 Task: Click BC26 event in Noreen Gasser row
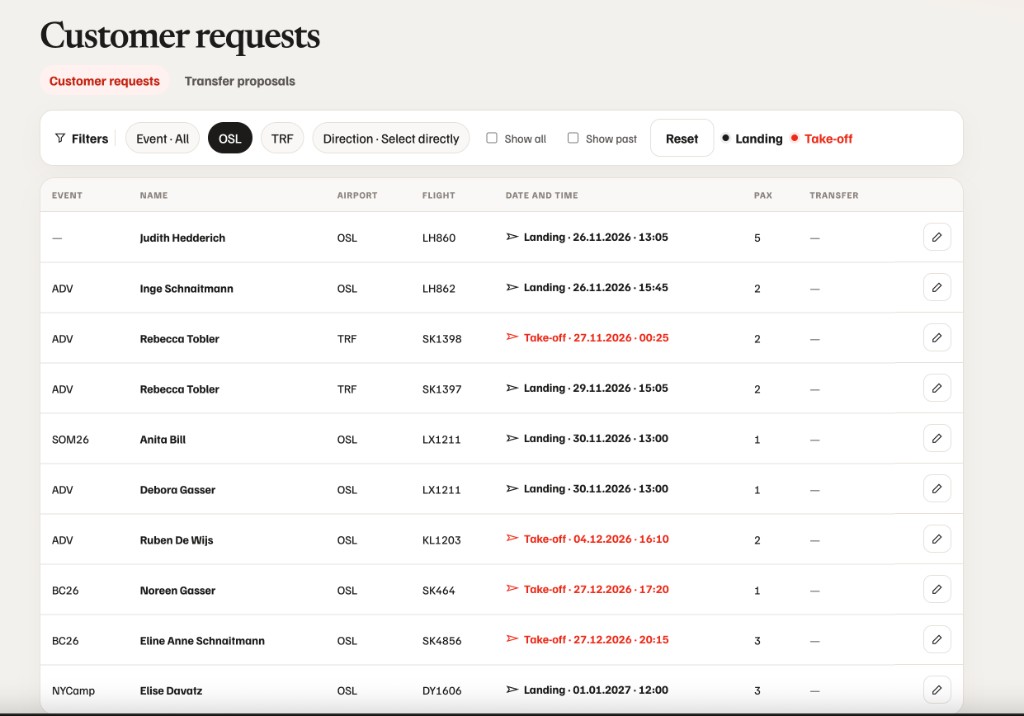coord(65,590)
